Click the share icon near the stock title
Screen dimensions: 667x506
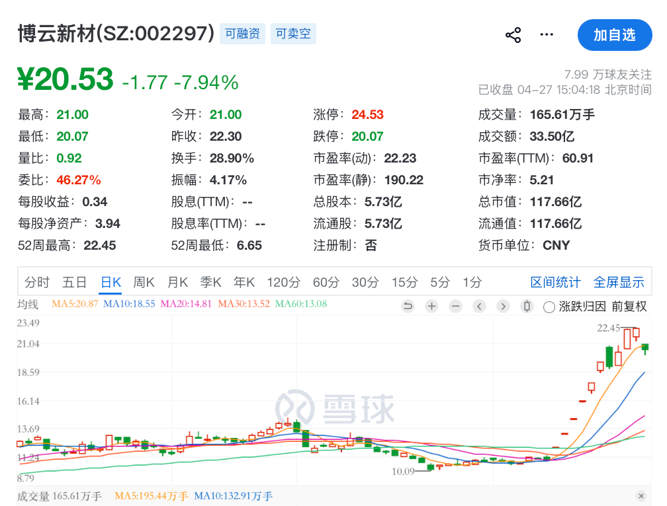coord(513,35)
